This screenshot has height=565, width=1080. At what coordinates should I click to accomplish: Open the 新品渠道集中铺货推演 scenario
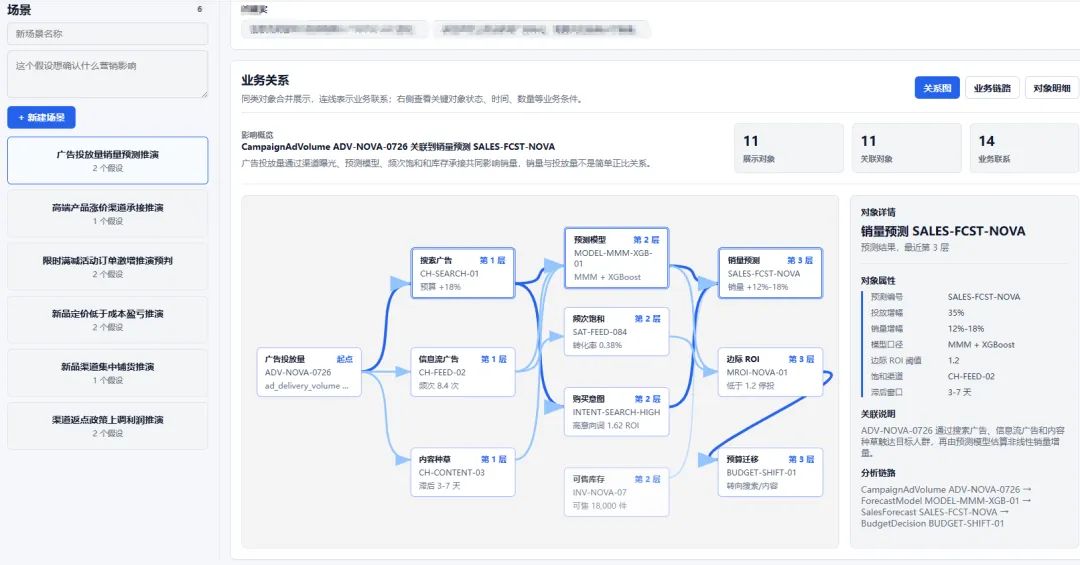[x=107, y=373]
